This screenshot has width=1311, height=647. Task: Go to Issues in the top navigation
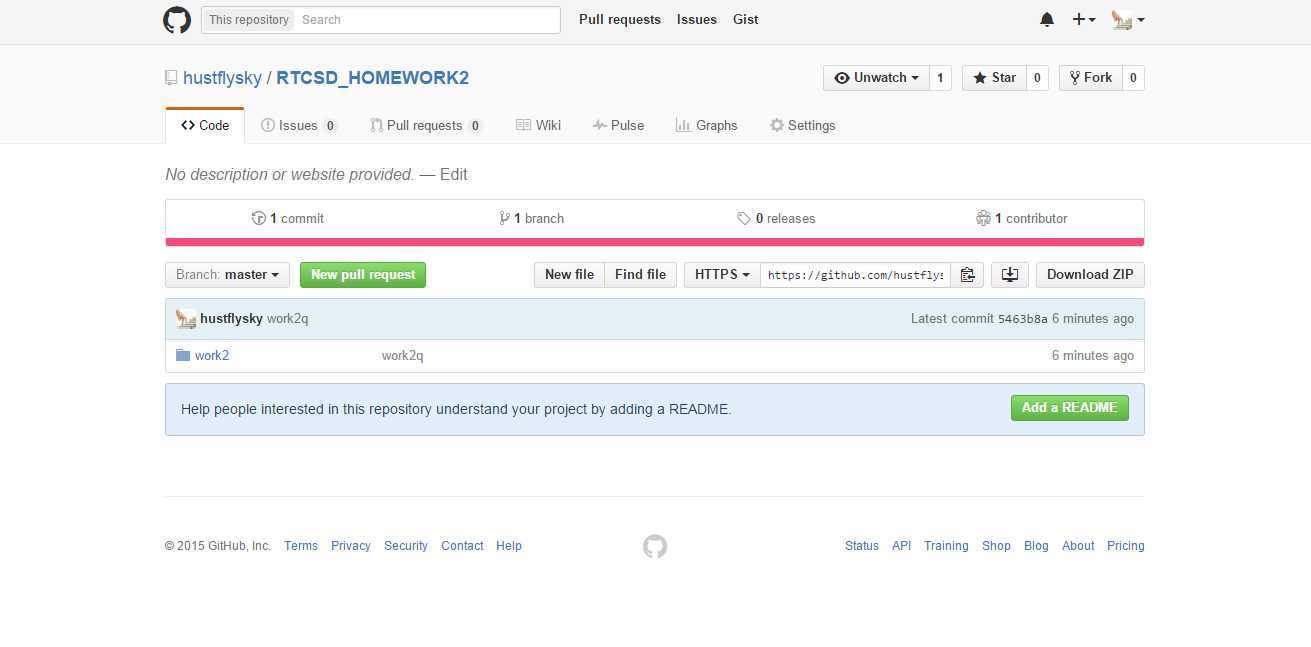click(697, 20)
